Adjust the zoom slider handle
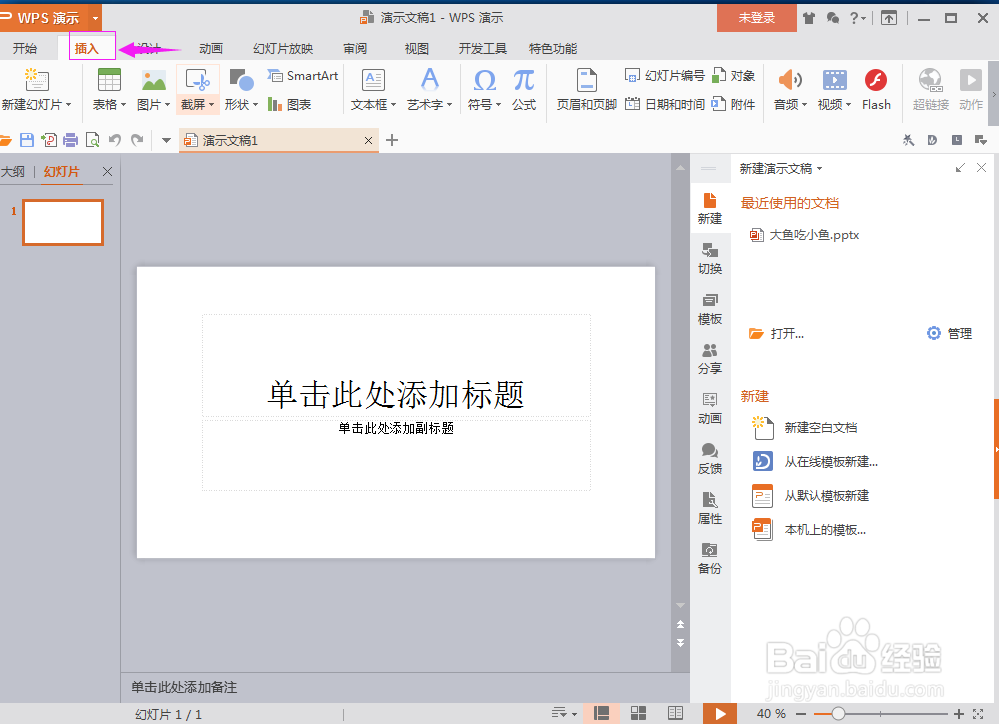Viewport: 999px width, 724px height. click(838, 714)
